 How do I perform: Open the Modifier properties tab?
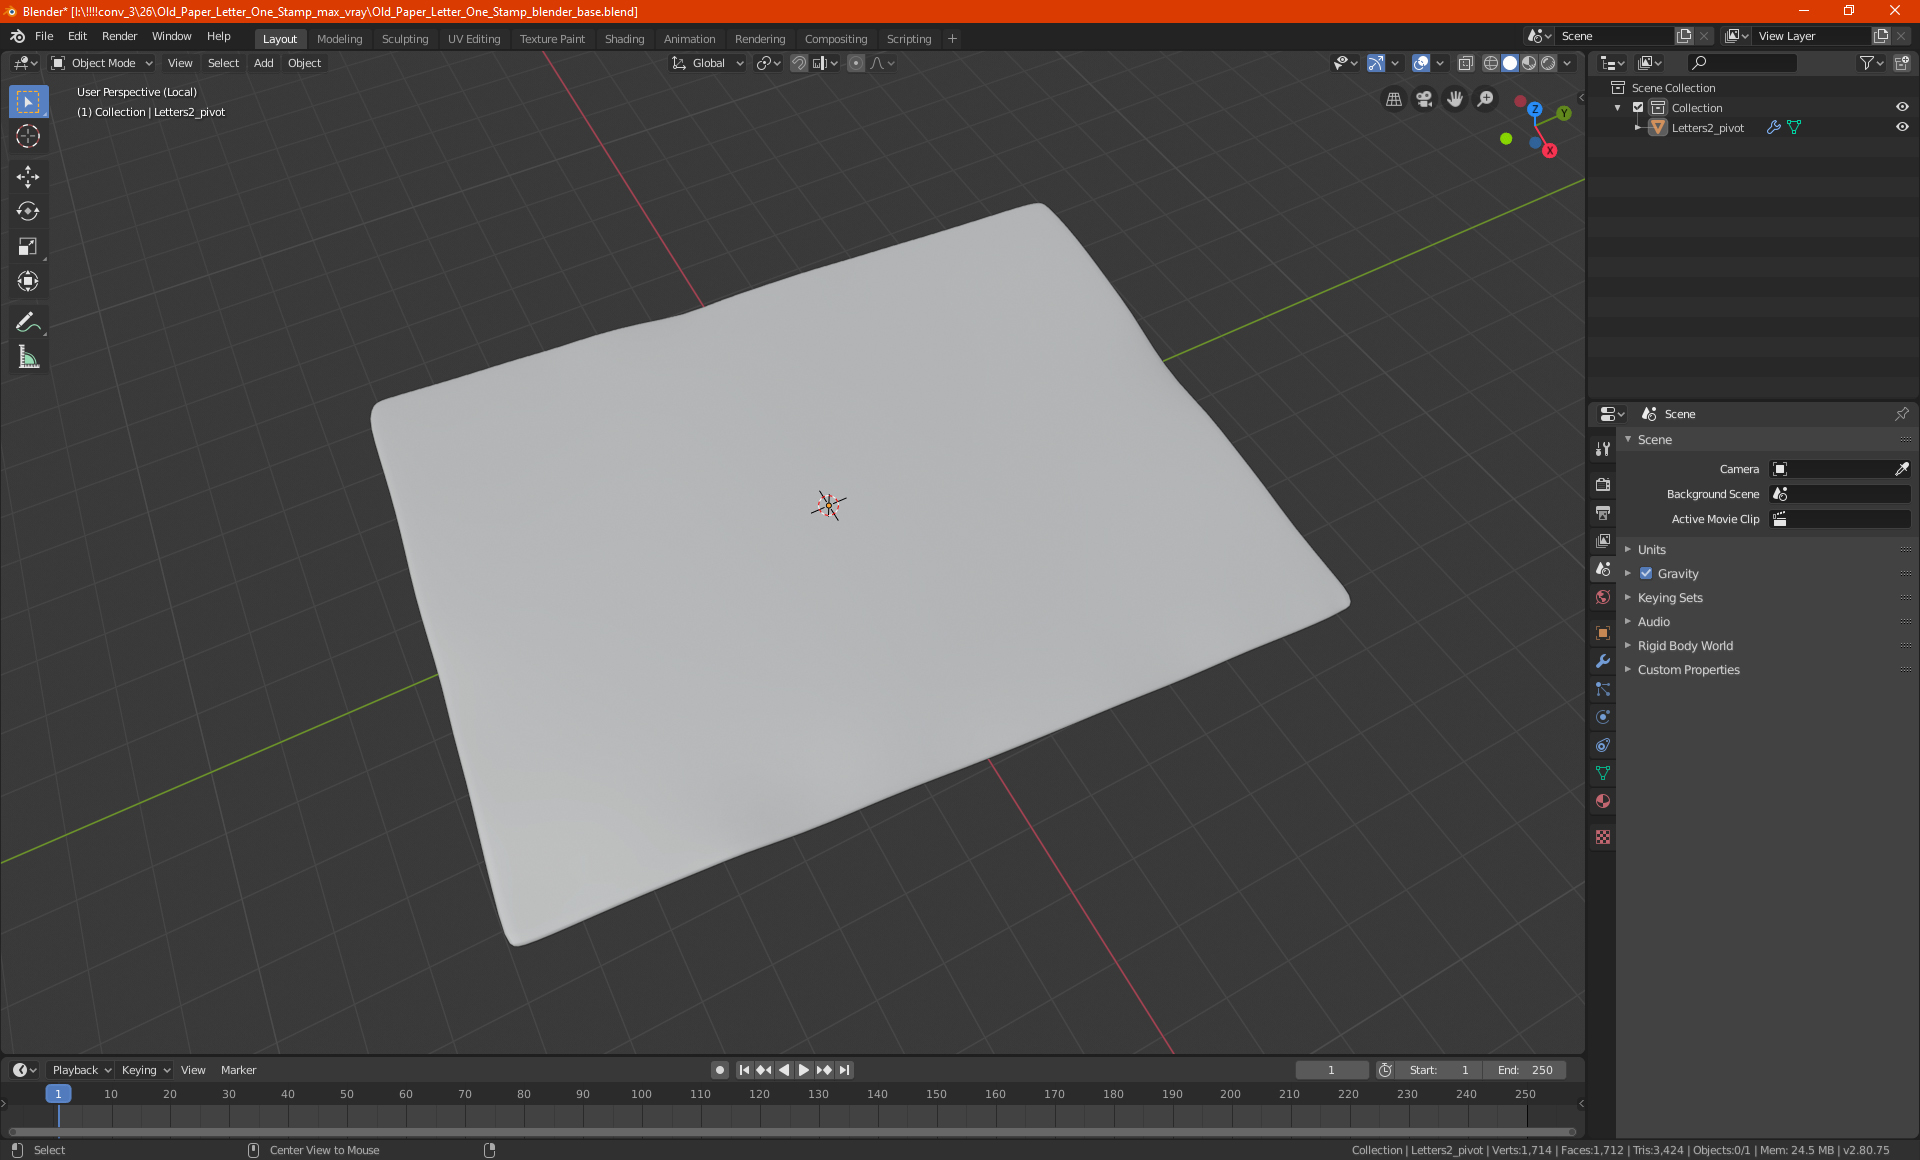click(x=1603, y=661)
